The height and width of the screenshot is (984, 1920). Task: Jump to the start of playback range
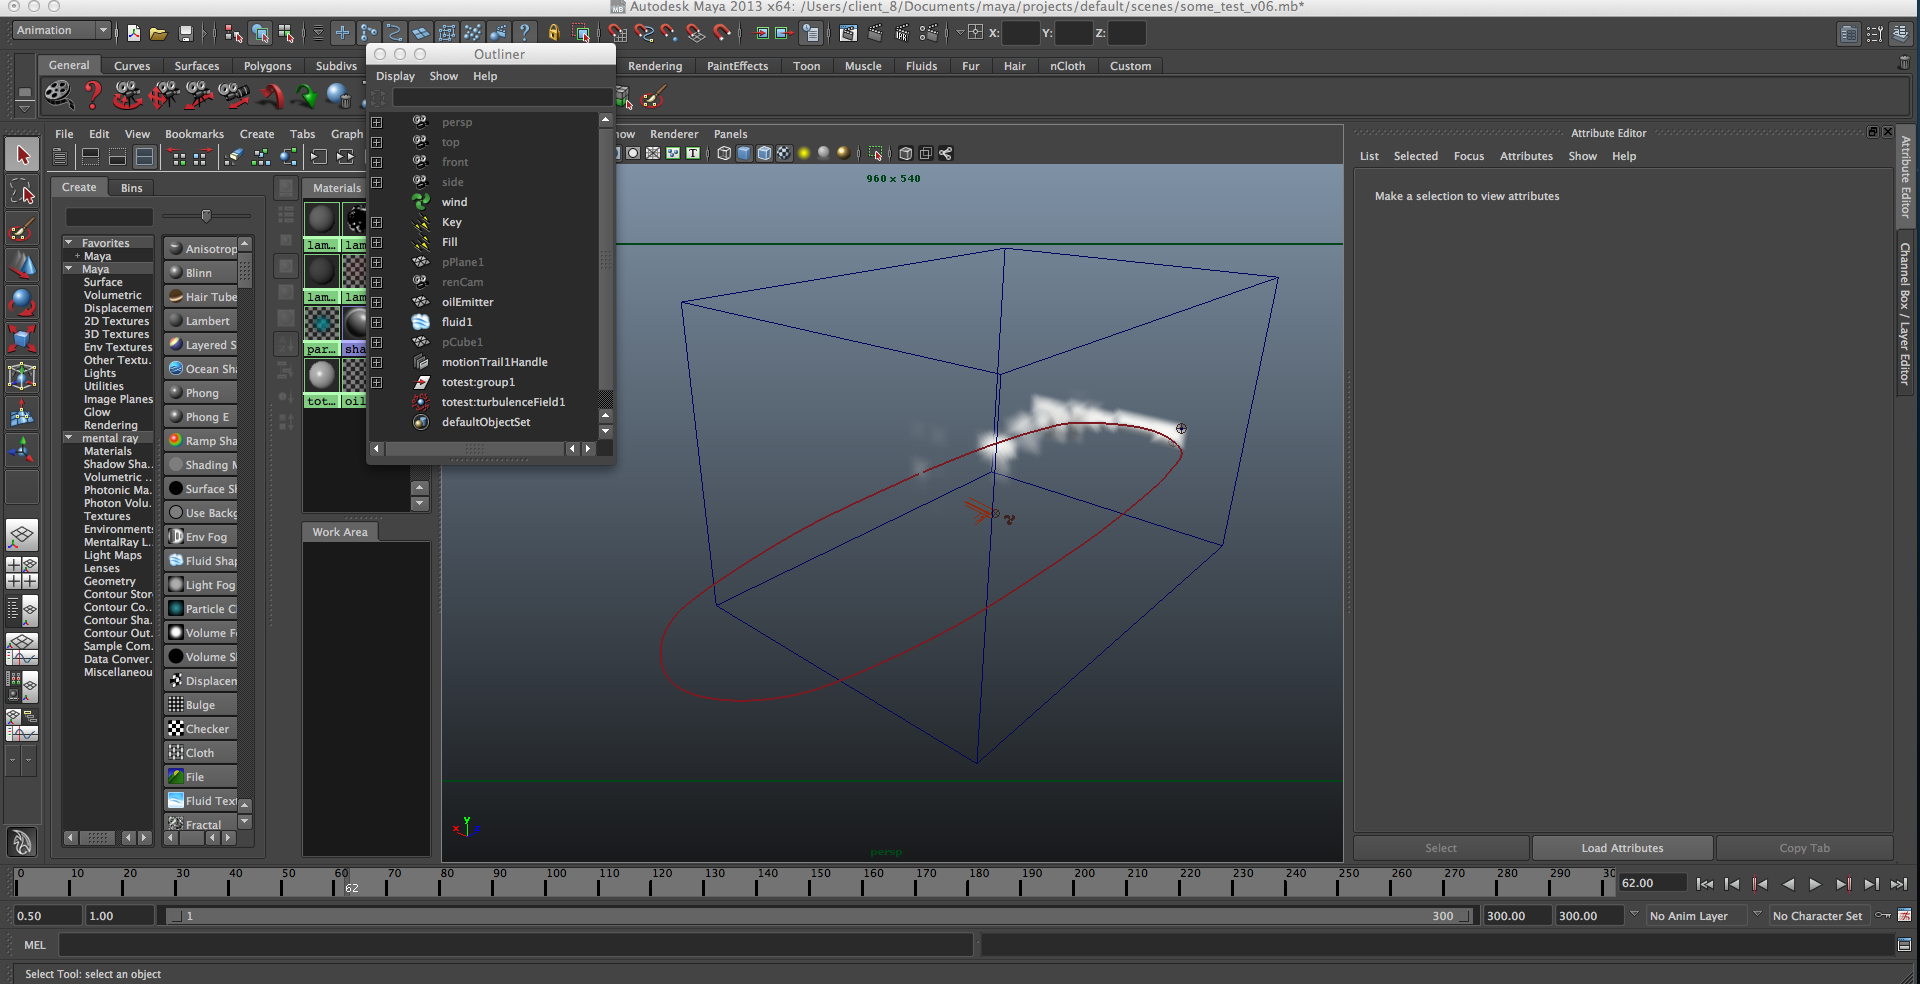pyautogui.click(x=1704, y=884)
